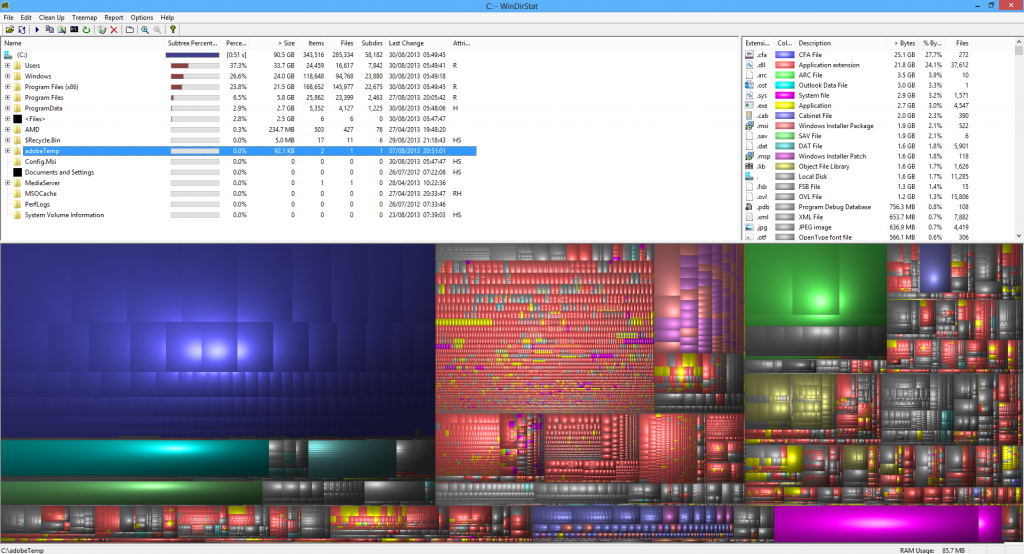The image size is (1024, 554).
Task: Select the PerfLogs folder row
Action: tap(238, 204)
